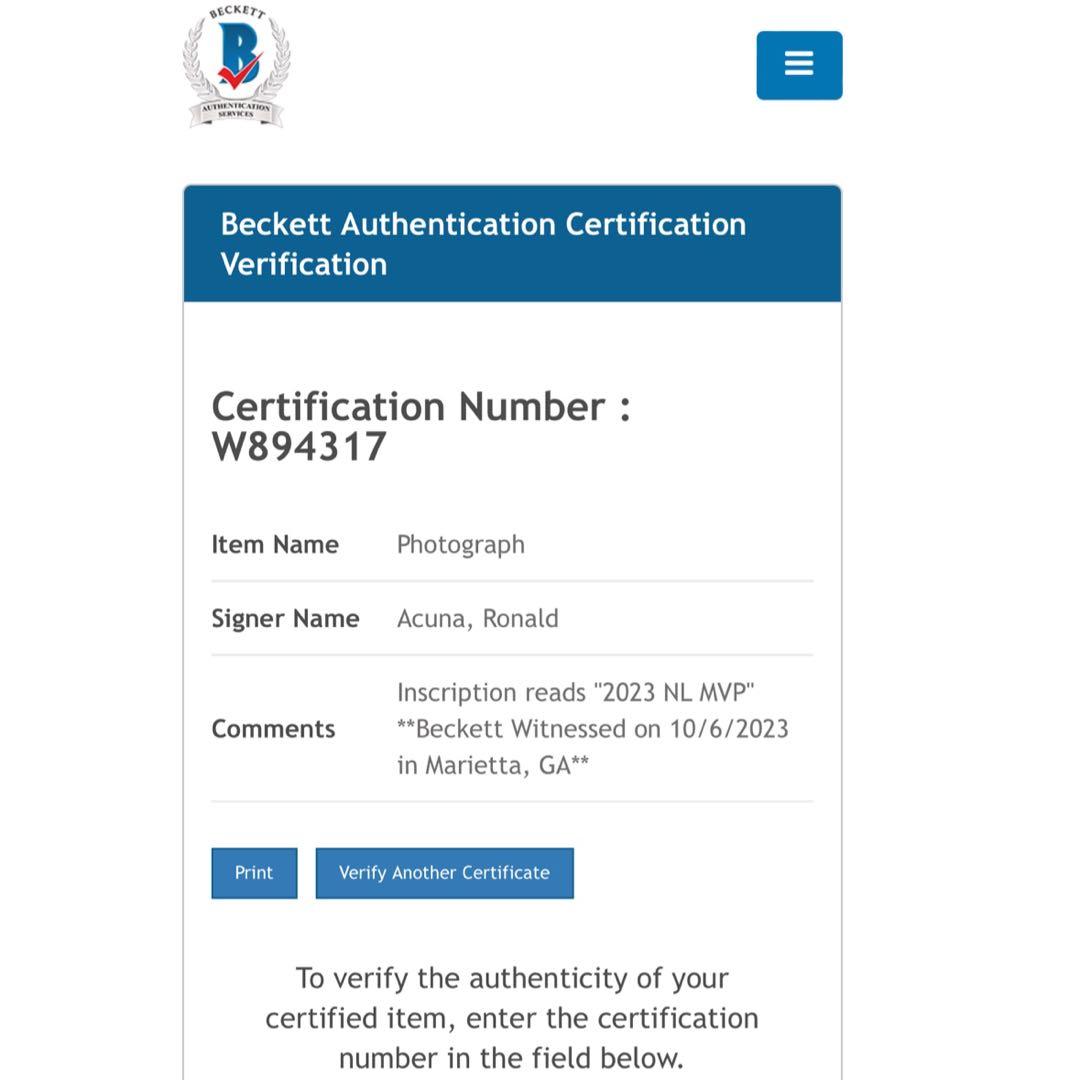Click the Beckett Witnessed on 10/6/2023 line
This screenshot has height=1080, width=1080.
tap(592, 729)
